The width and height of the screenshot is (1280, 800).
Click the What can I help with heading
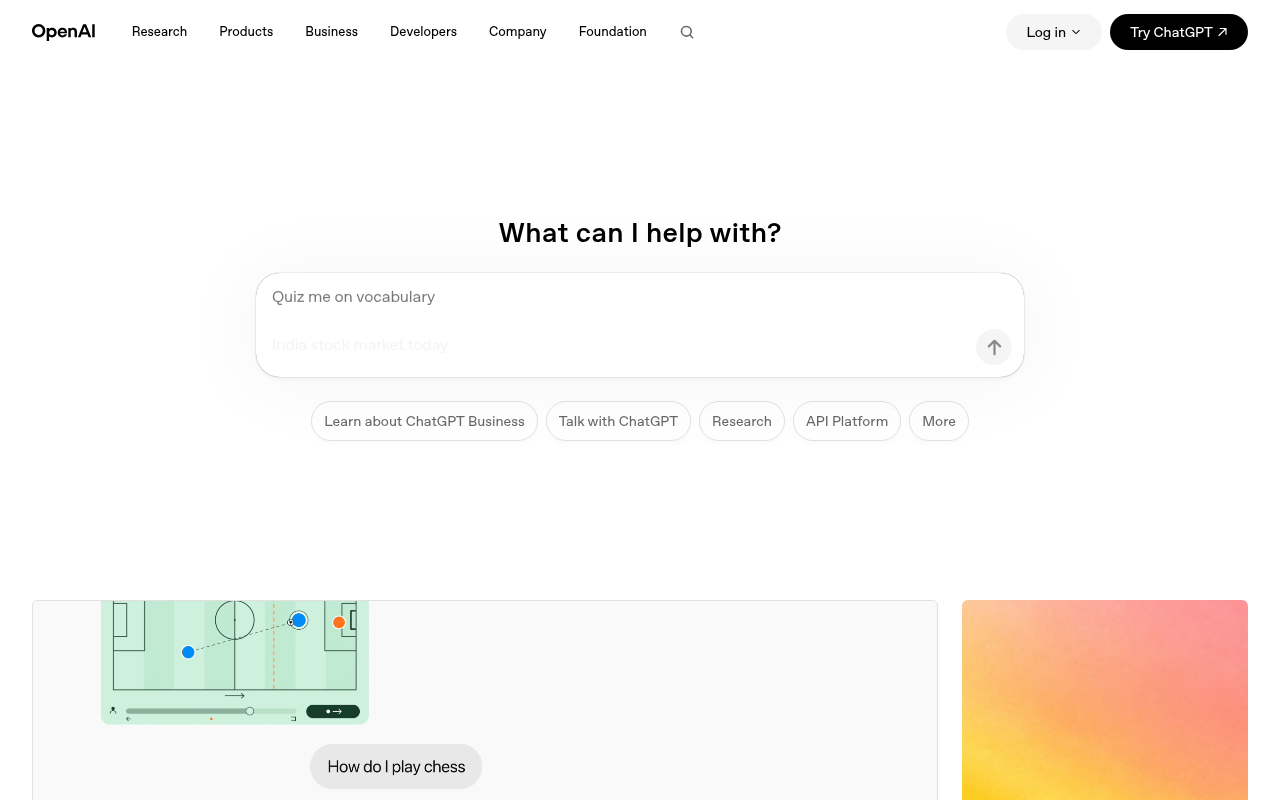click(x=640, y=233)
